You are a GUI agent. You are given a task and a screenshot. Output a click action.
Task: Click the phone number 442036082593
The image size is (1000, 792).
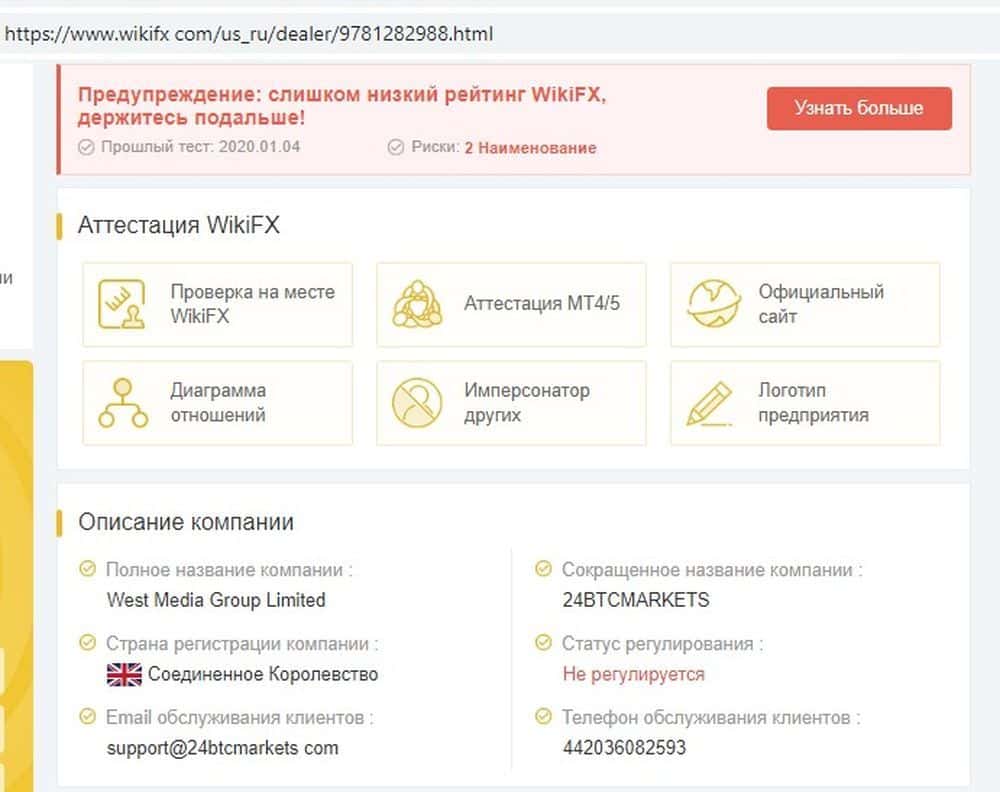pyautogui.click(x=624, y=748)
